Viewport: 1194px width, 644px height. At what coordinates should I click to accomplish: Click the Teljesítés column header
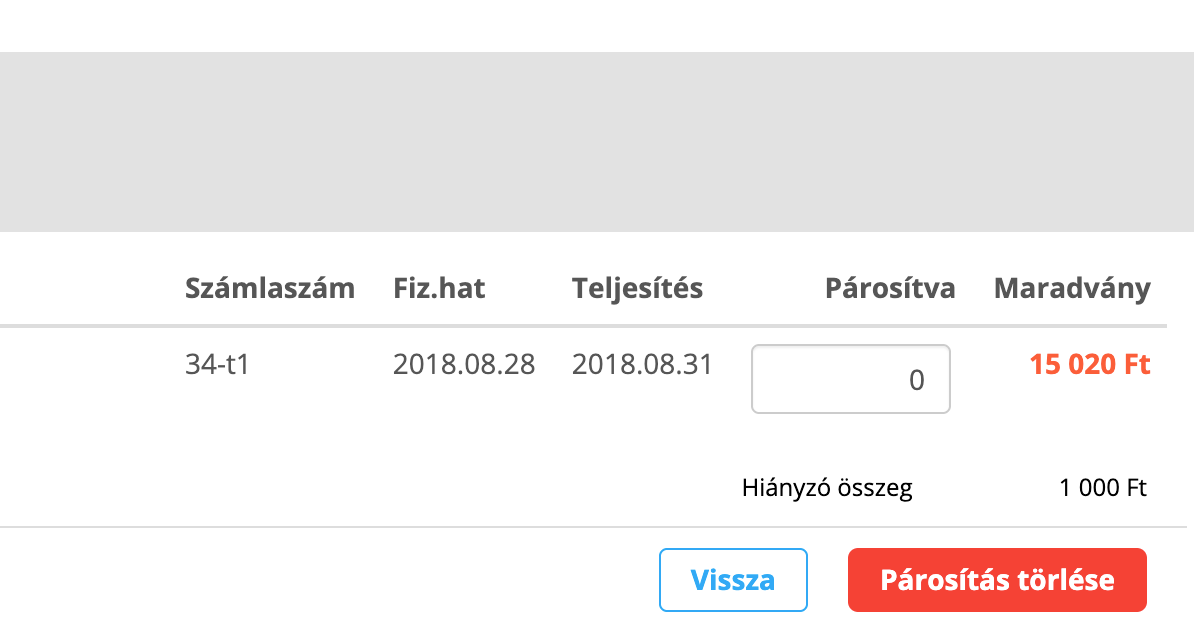(637, 289)
